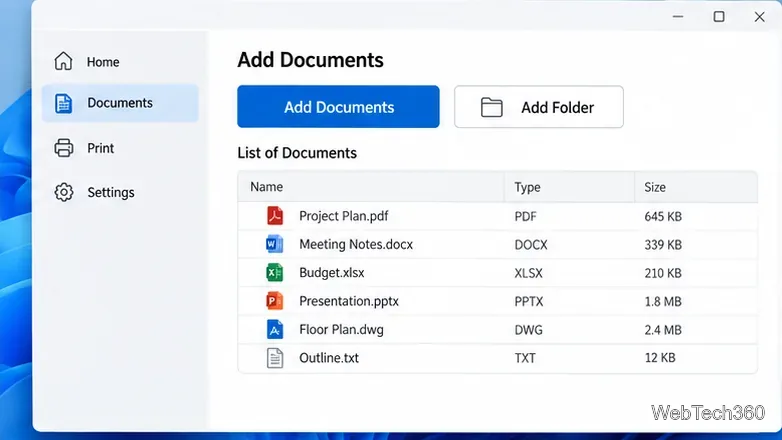
Task: Click the Settings gear icon
Action: pyautogui.click(x=64, y=192)
